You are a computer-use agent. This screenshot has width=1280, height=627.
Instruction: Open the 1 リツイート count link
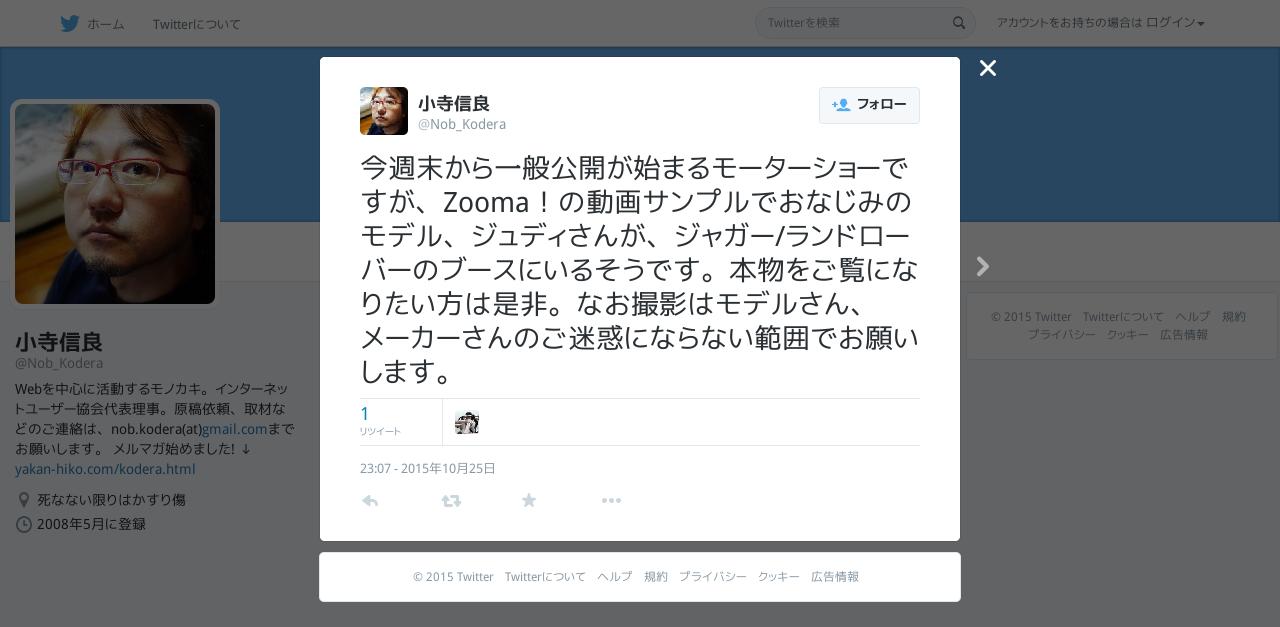(x=380, y=421)
